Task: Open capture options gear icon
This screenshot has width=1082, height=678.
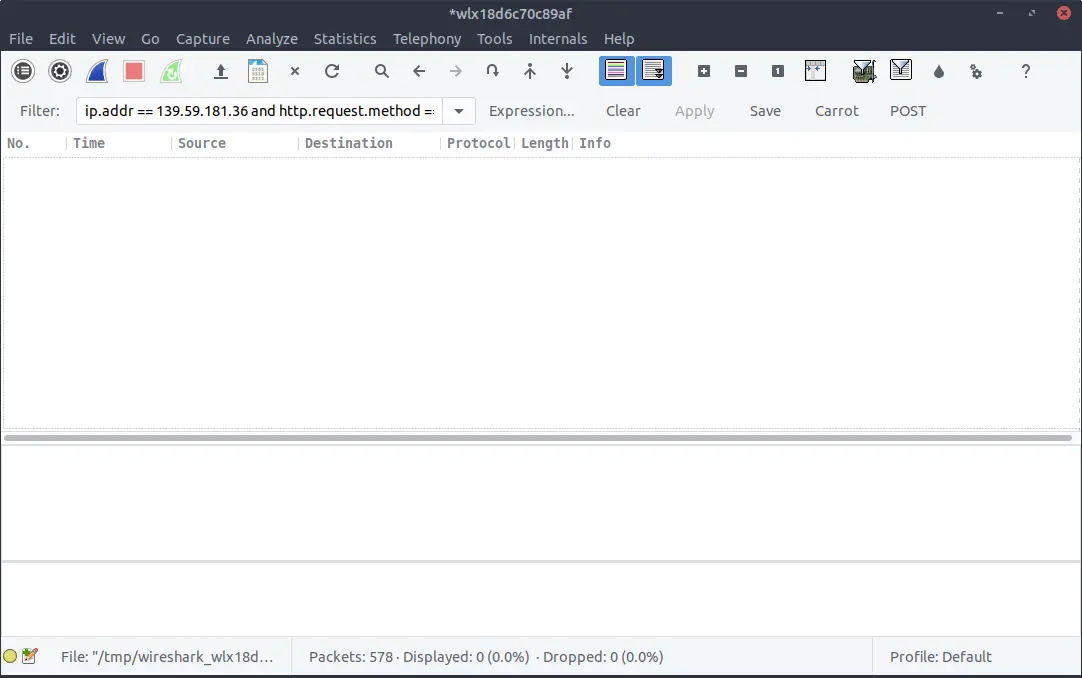Action: 60,71
